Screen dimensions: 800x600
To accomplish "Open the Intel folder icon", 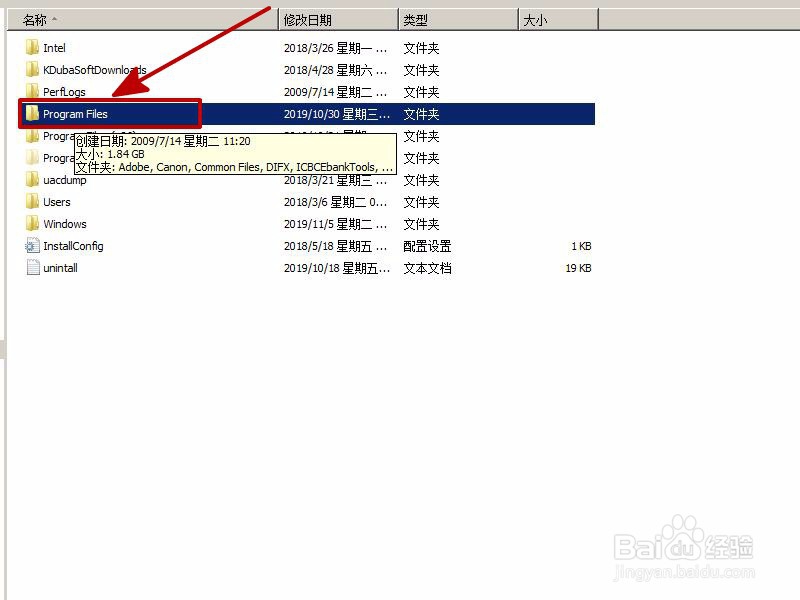I will point(33,47).
